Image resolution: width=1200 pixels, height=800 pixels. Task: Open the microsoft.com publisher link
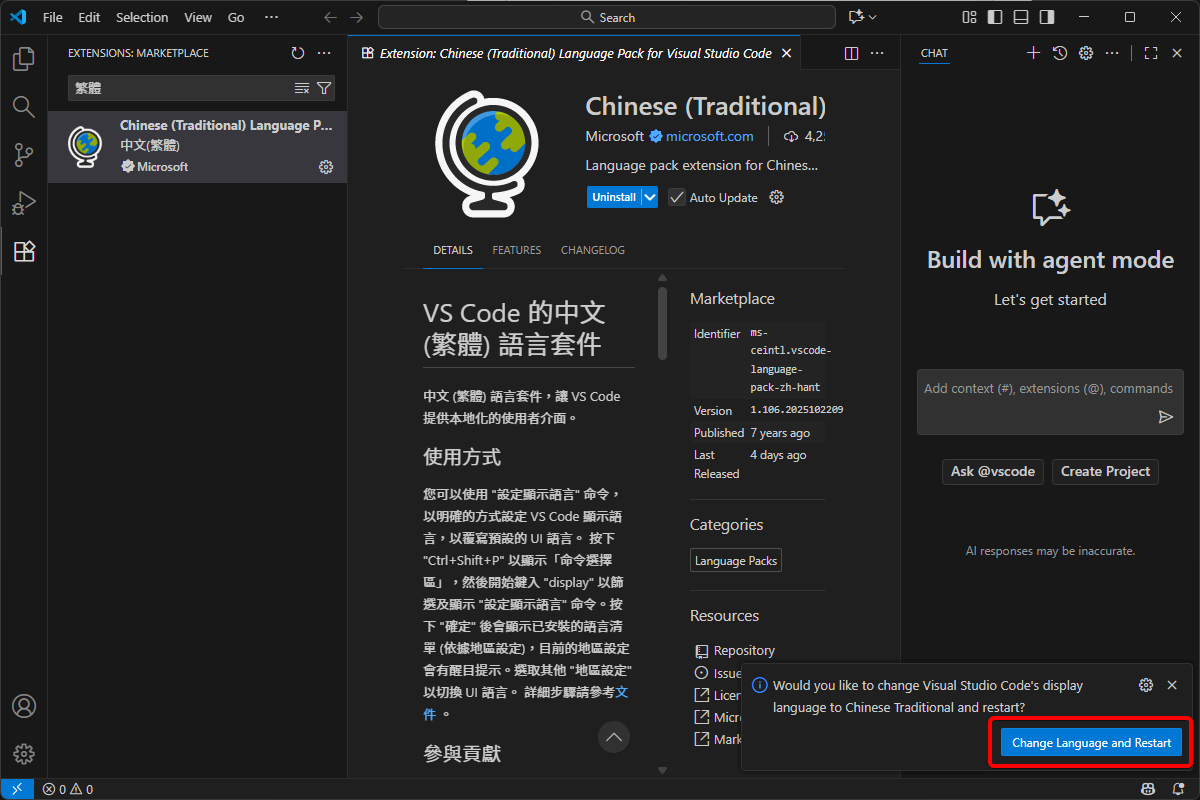[709, 136]
